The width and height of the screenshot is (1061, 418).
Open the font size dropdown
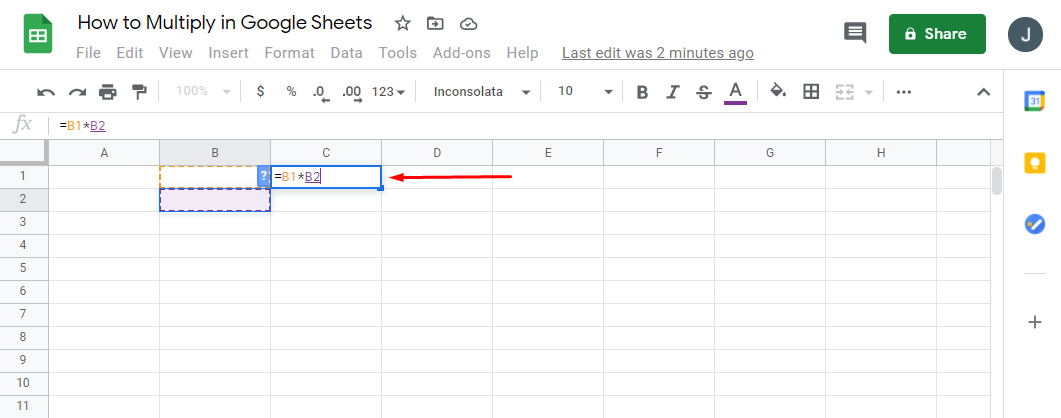585,91
